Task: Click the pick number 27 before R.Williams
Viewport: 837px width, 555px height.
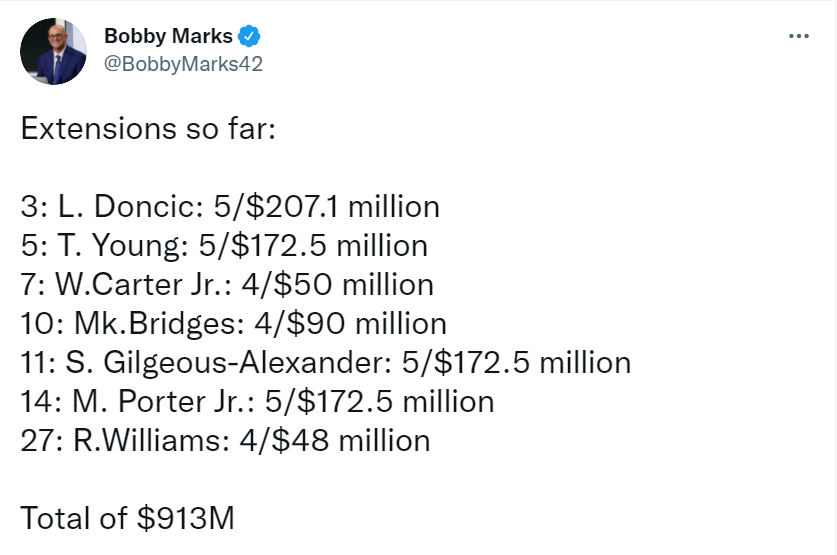Action: pos(36,441)
